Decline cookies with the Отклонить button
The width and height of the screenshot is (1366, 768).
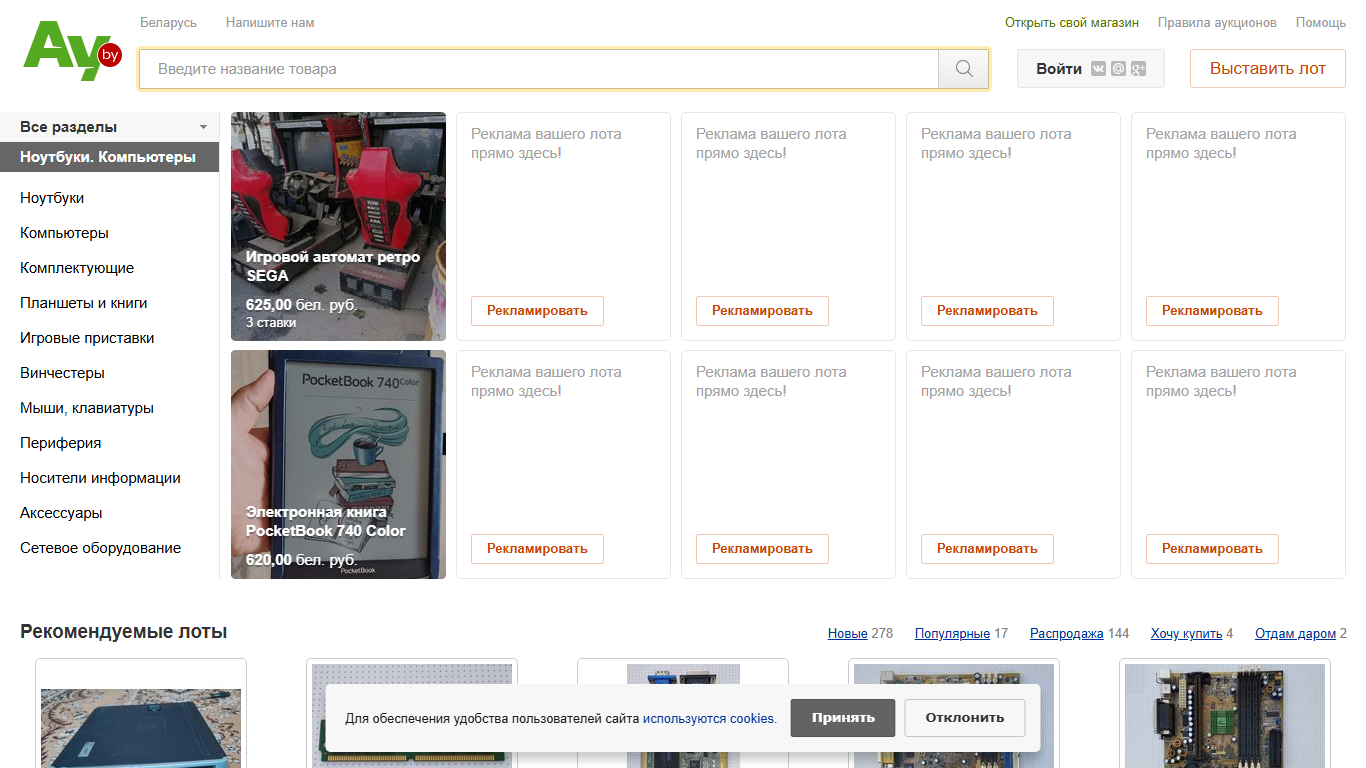pos(965,718)
